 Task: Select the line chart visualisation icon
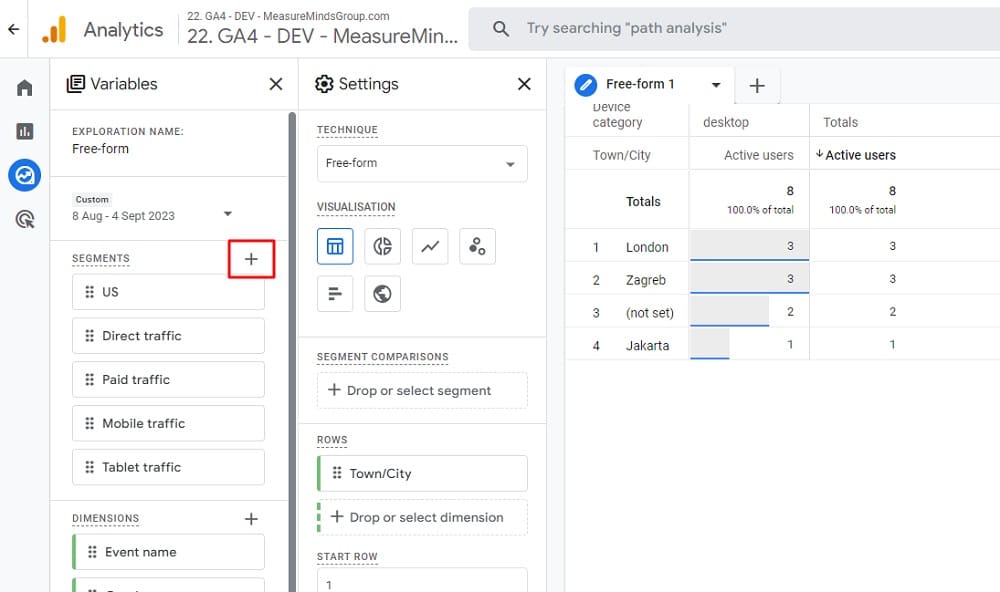pyautogui.click(x=430, y=246)
